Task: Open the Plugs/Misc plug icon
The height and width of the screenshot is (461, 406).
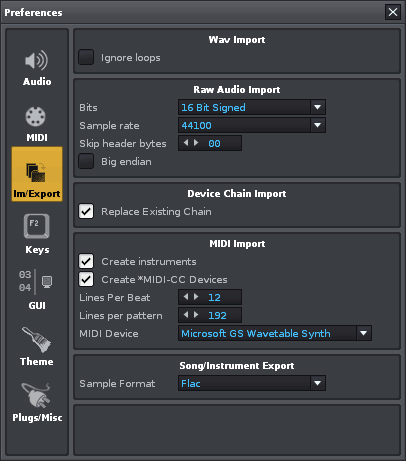Action: coord(37,396)
